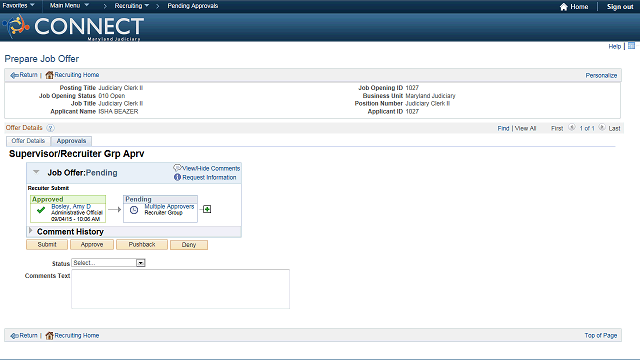
Task: Click the Sign out link
Action: pos(620,7)
